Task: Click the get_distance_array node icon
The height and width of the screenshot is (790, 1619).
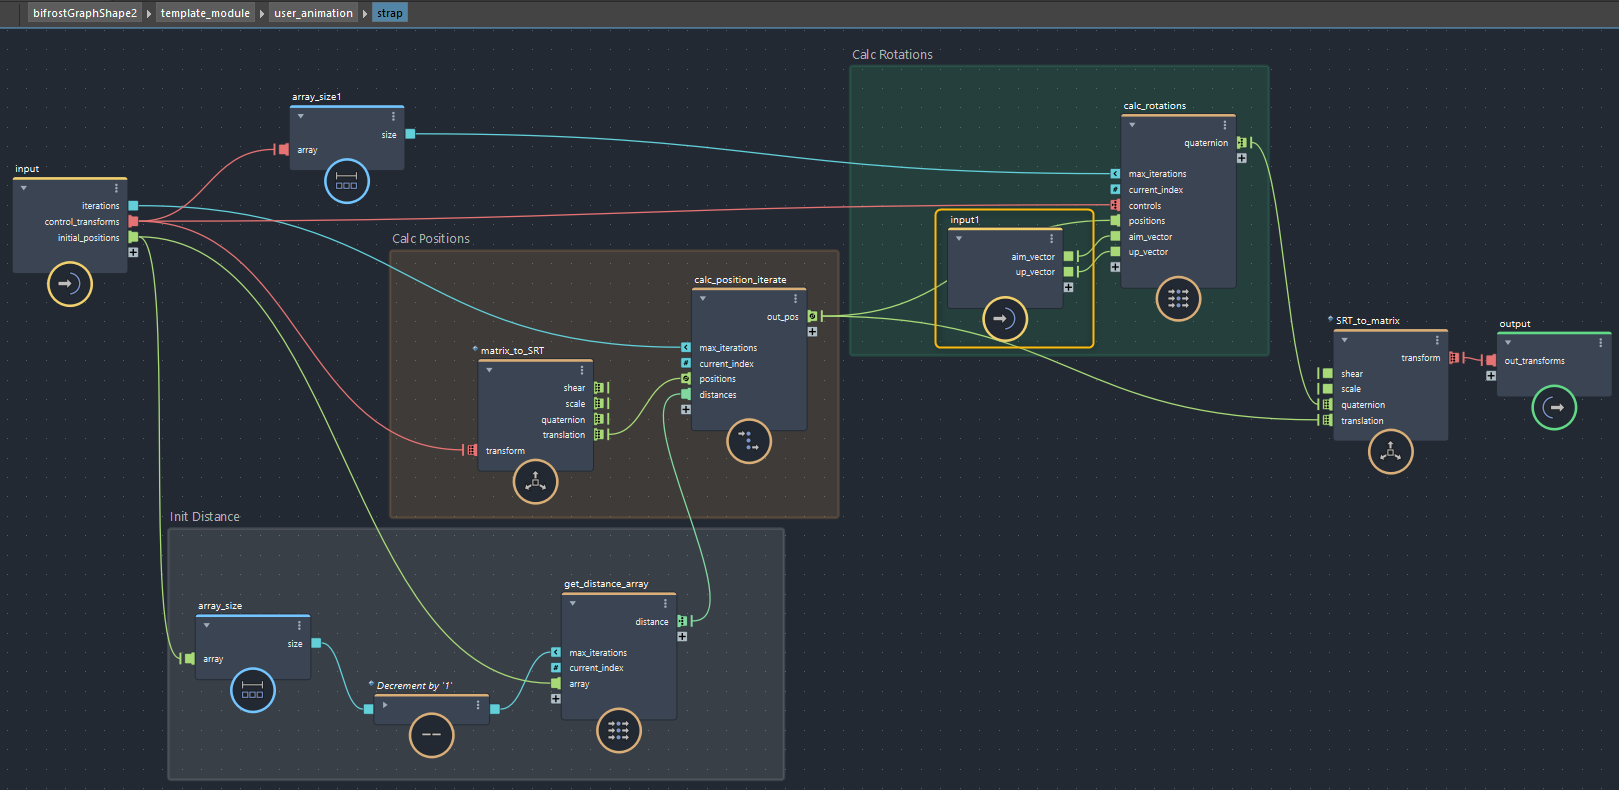Action: (x=618, y=730)
